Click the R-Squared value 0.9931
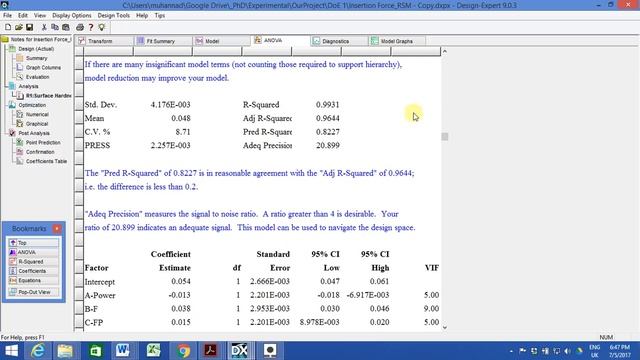 click(327, 104)
